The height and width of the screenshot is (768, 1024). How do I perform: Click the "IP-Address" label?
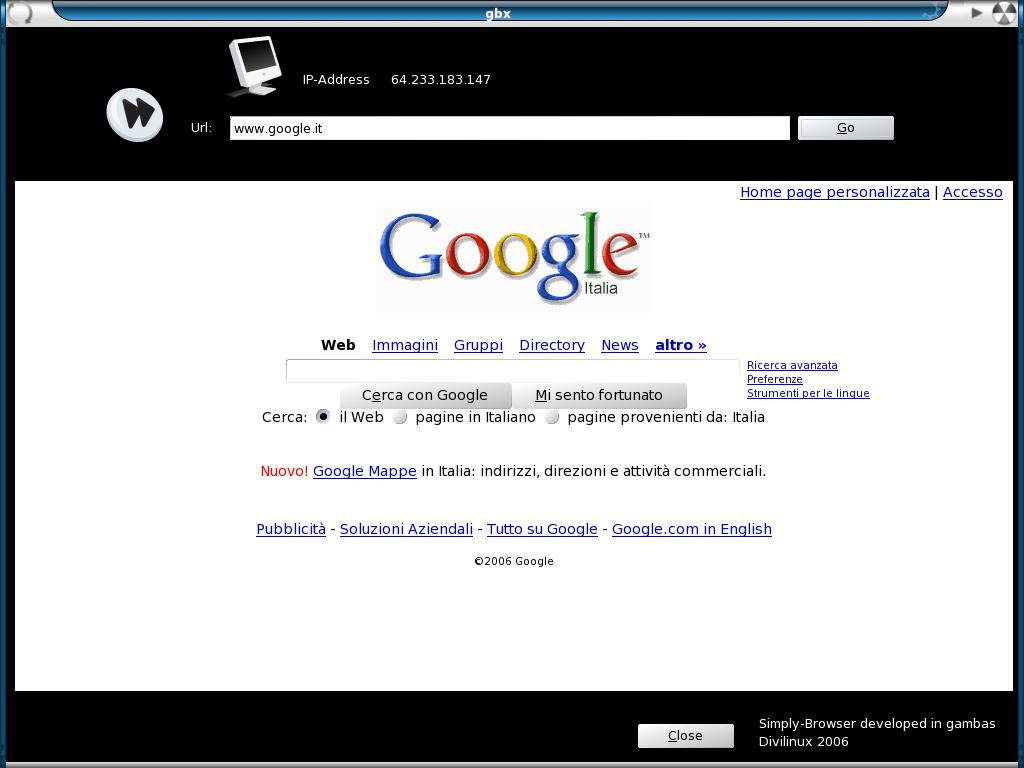click(336, 80)
